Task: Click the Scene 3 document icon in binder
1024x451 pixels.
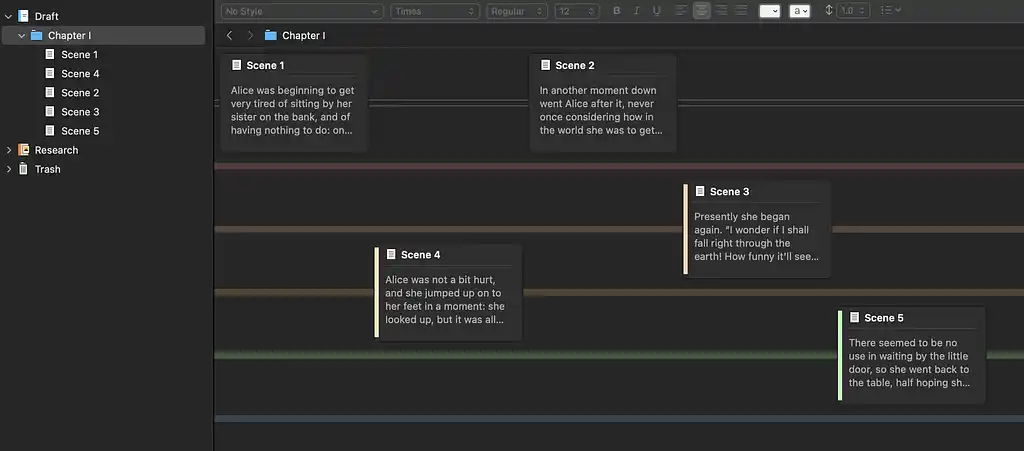Action: [50, 112]
